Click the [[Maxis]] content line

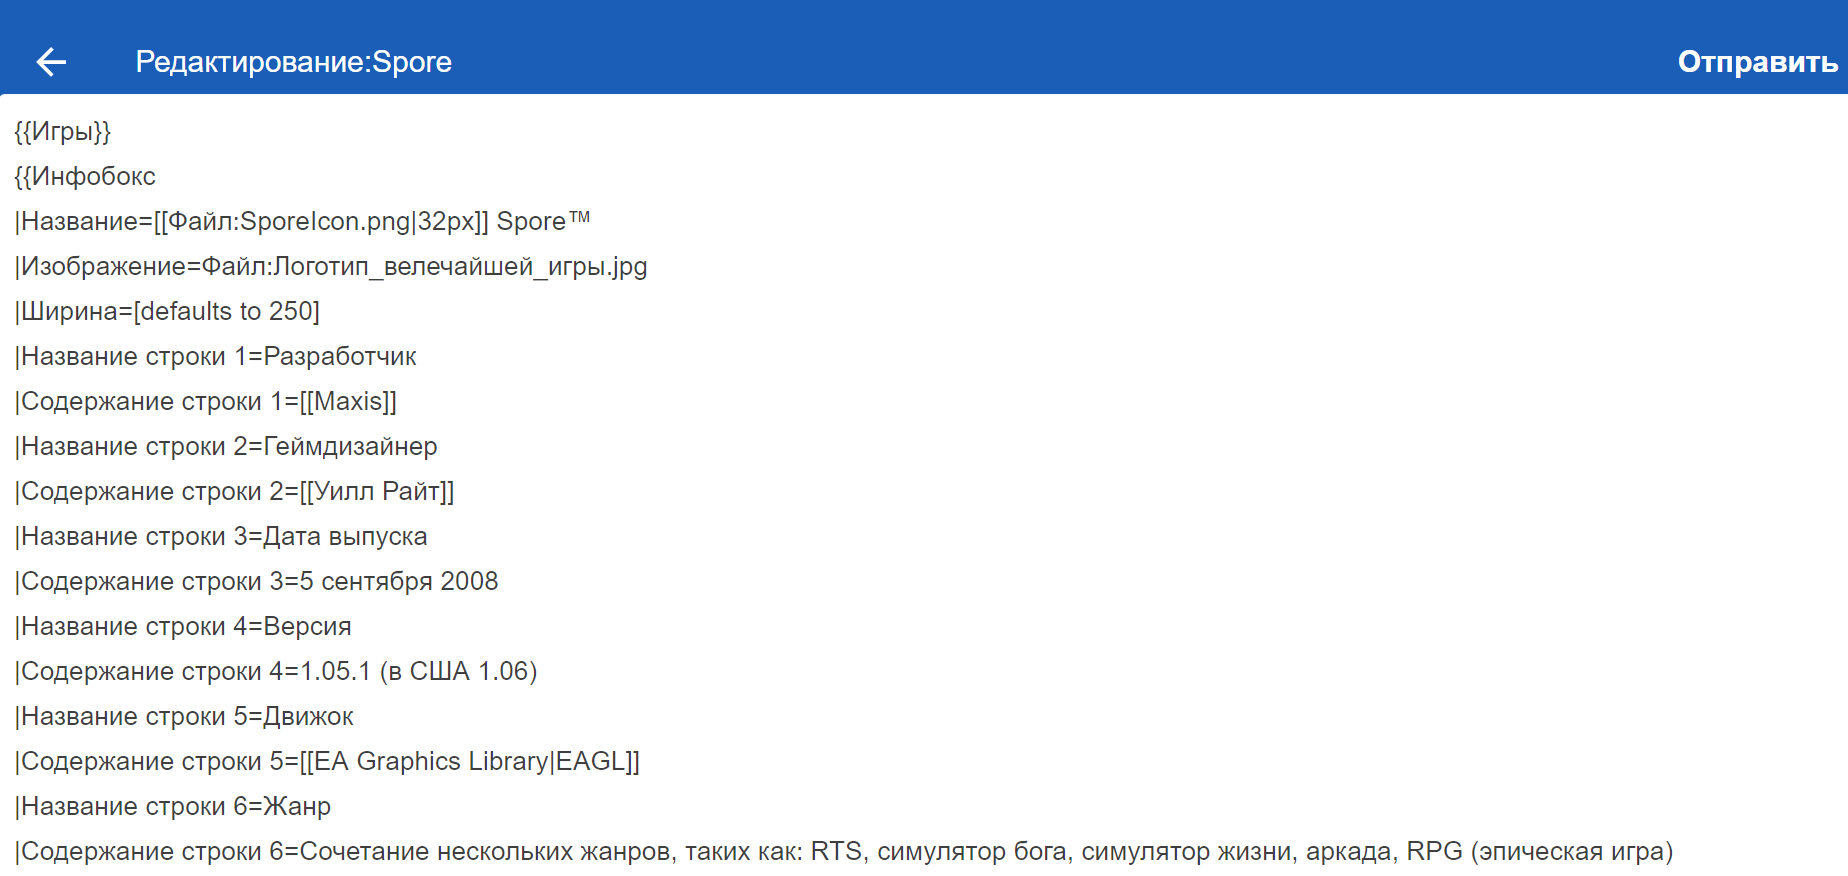[x=206, y=401]
